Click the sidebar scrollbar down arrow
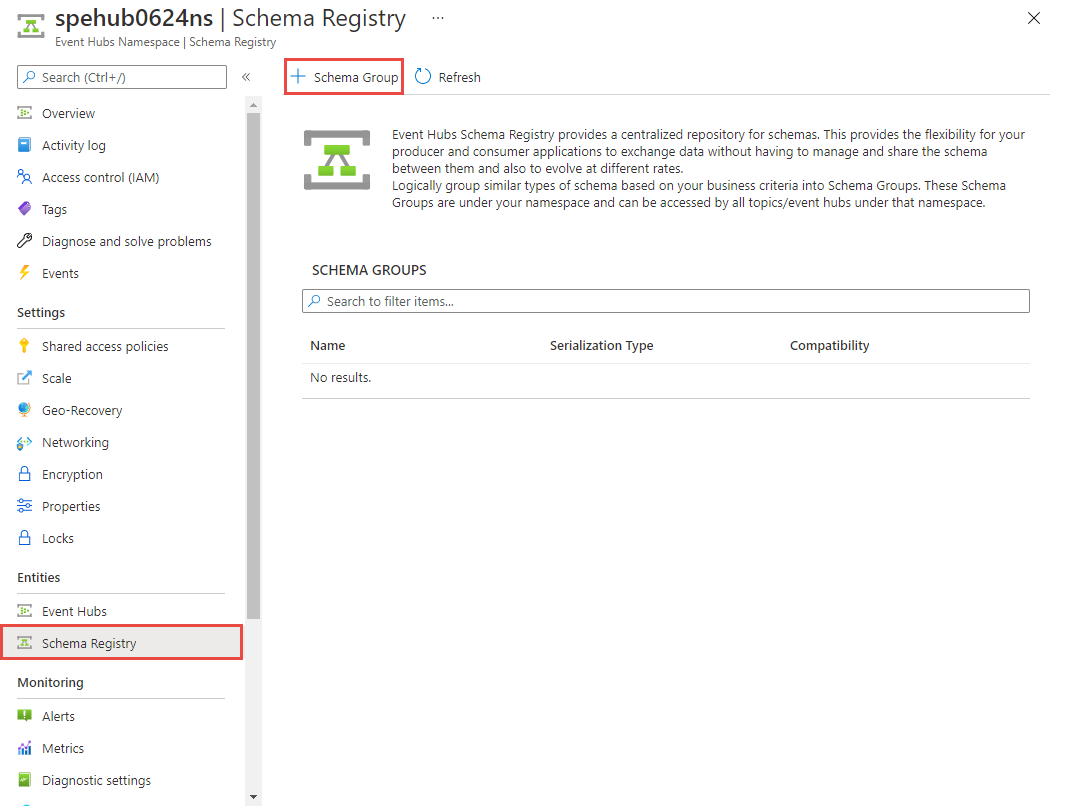Image resolution: width=1070 pixels, height=806 pixels. tap(253, 796)
